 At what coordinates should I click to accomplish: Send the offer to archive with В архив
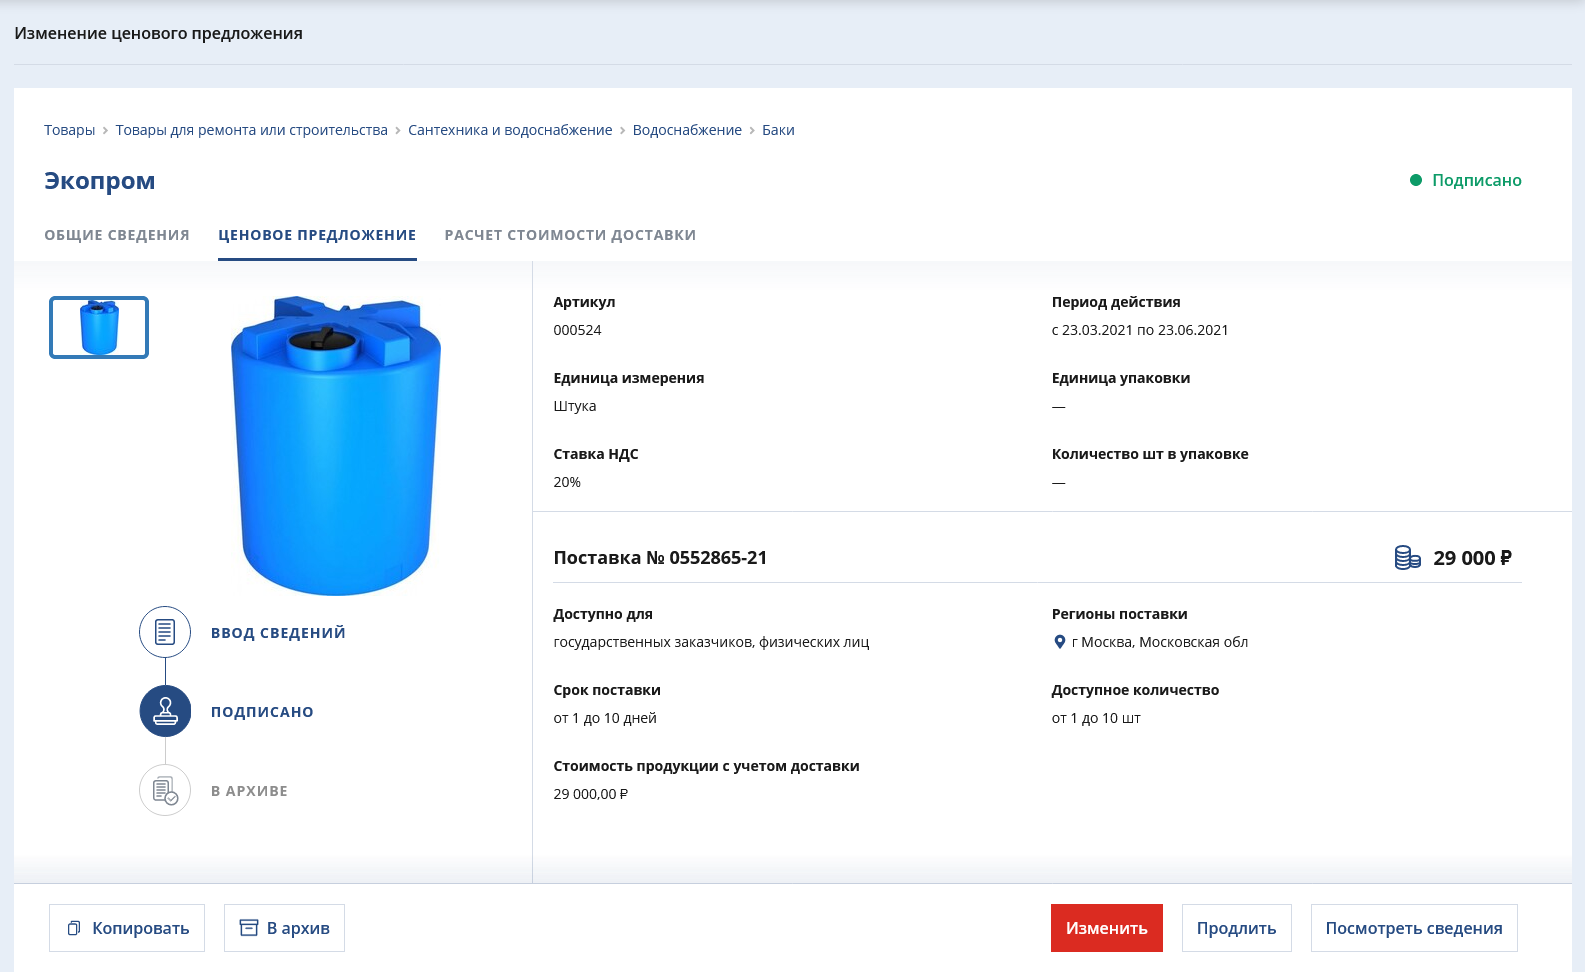click(x=284, y=928)
